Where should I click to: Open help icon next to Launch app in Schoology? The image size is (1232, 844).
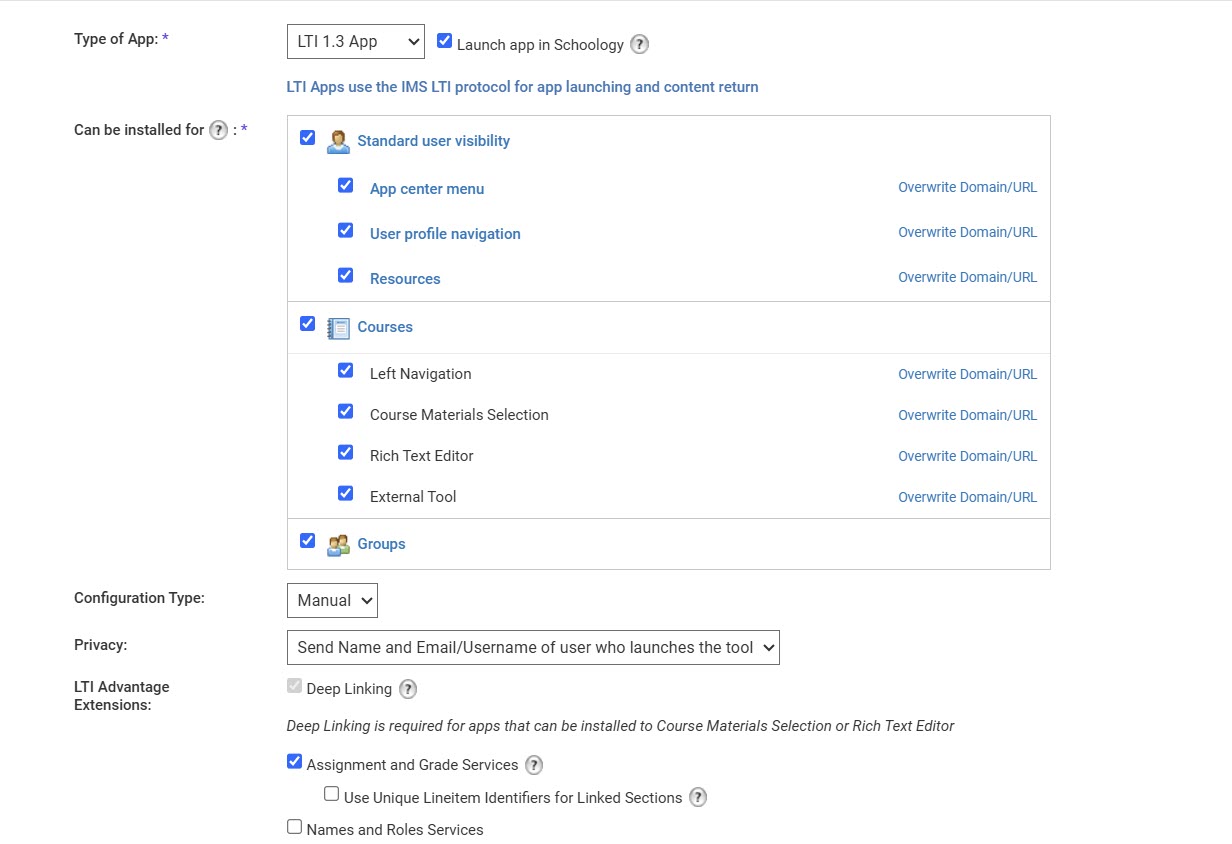[x=640, y=44]
